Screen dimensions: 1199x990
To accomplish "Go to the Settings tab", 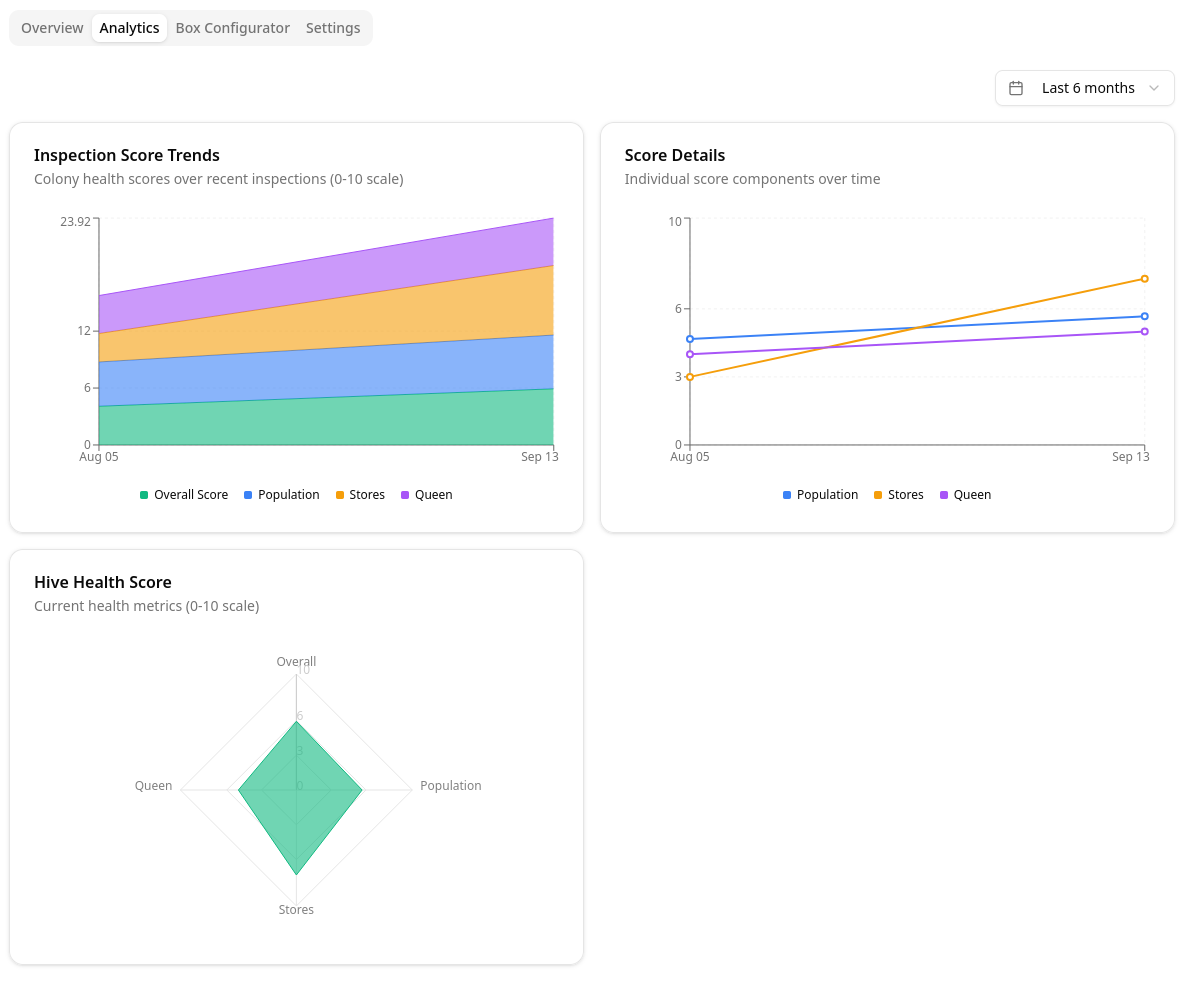I will point(333,27).
